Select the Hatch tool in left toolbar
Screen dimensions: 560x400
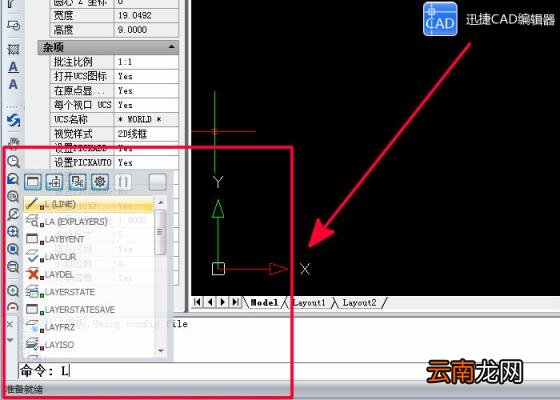click(13, 49)
